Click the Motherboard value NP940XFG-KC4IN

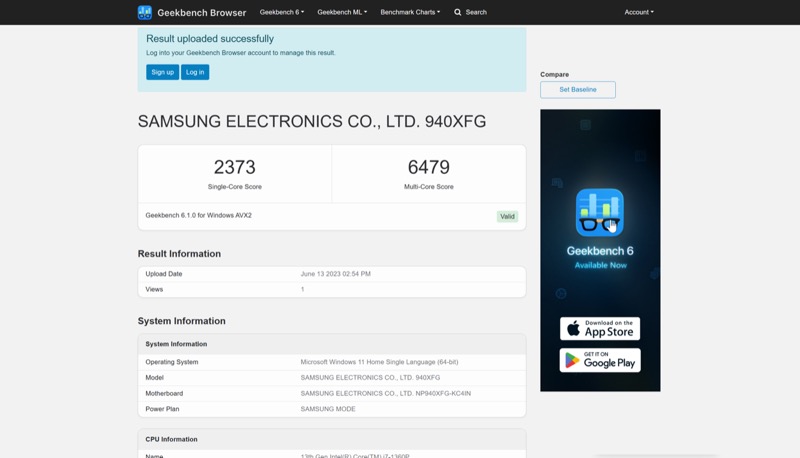pos(385,393)
